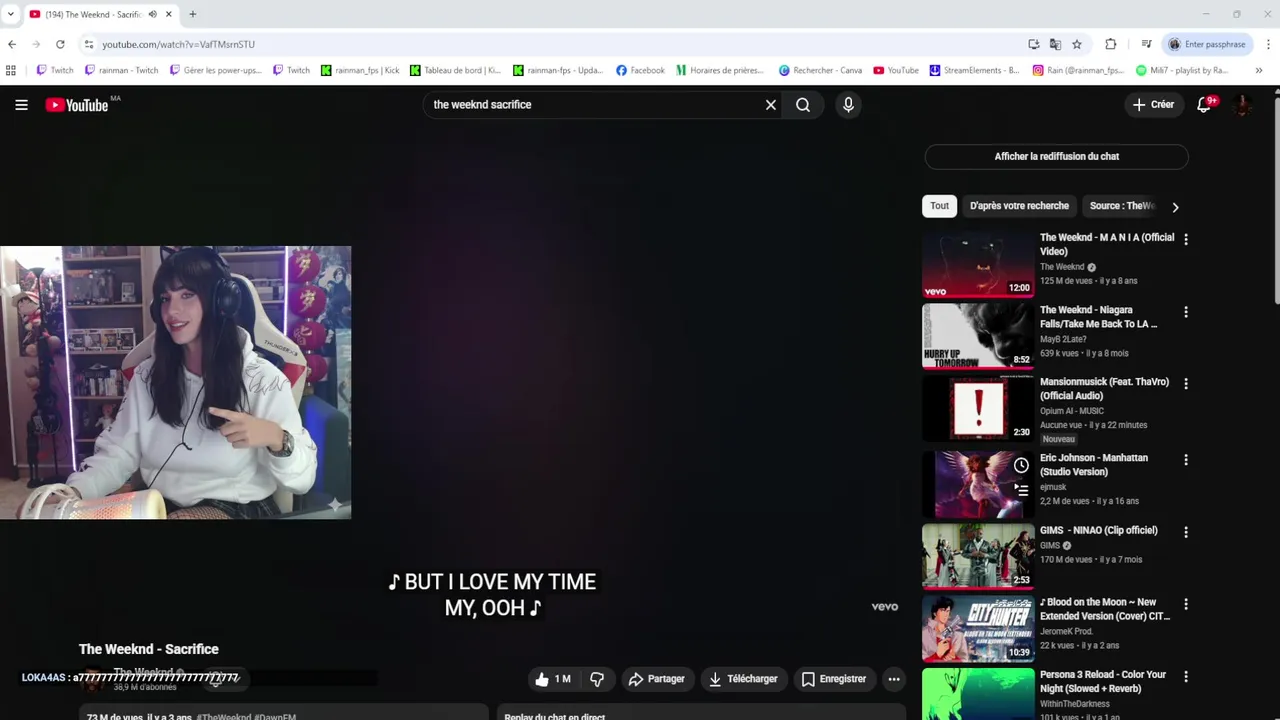Add Eric Johnson video to queue
The width and height of the screenshot is (1280, 720).
(1021, 489)
